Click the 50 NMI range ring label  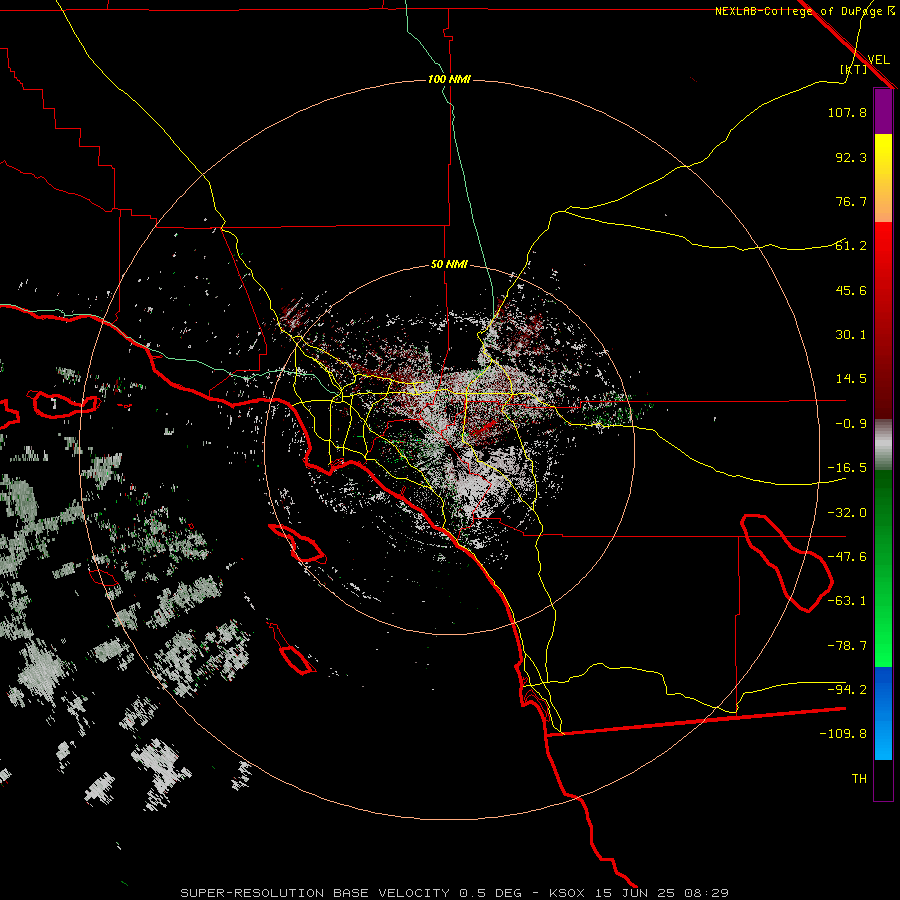[x=449, y=265]
